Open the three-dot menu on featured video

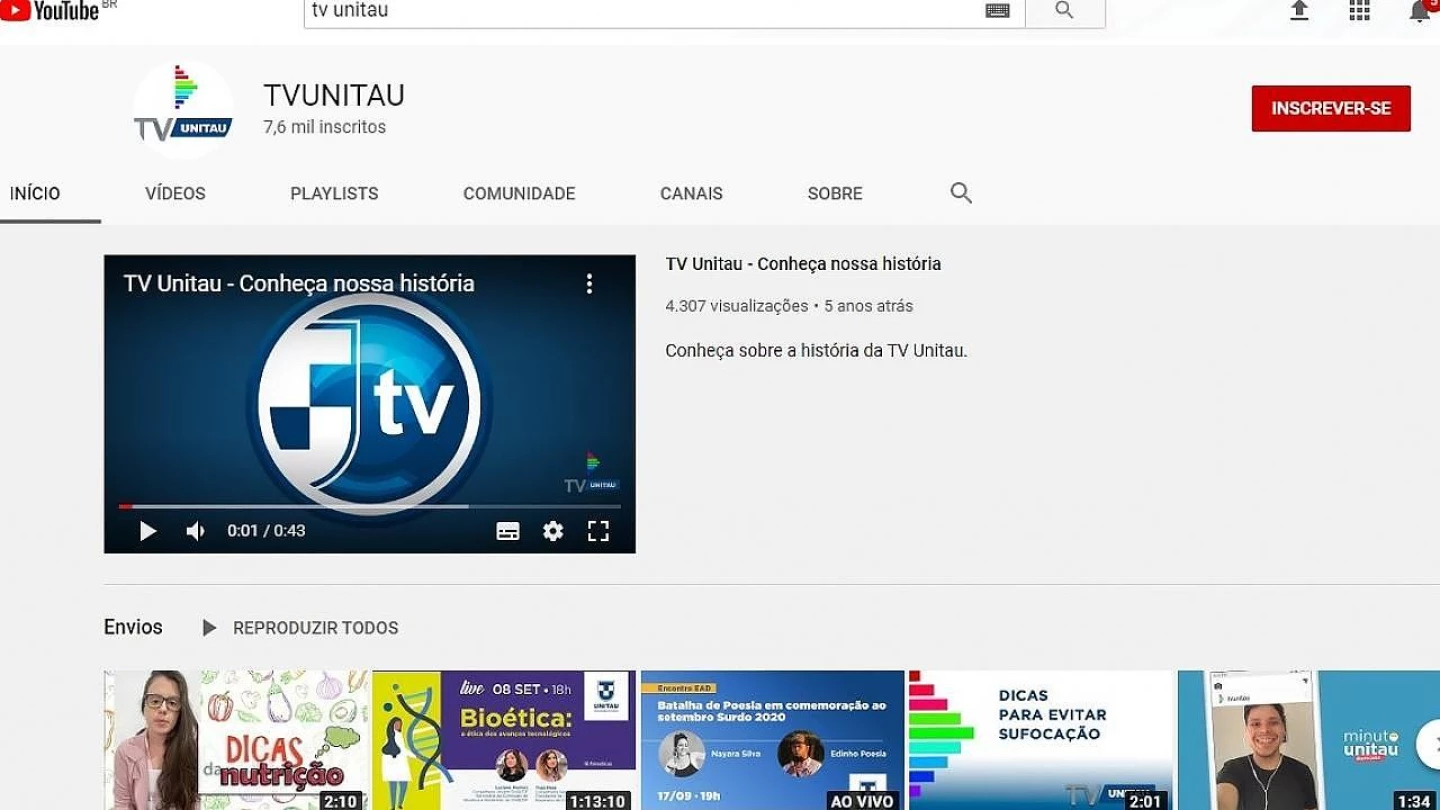coord(589,284)
